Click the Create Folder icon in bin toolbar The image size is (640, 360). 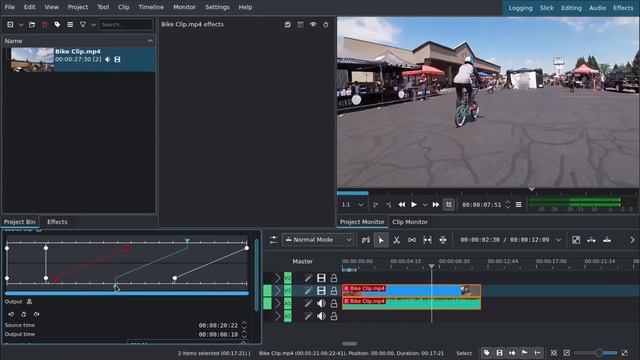click(32, 24)
